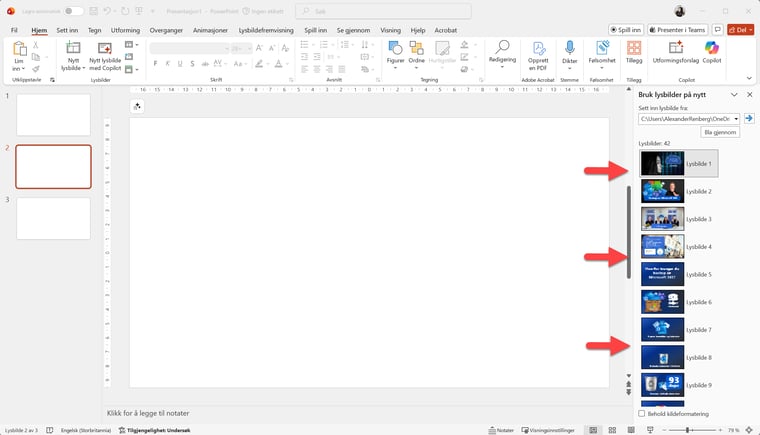The width and height of the screenshot is (760, 435).
Task: Open the font size combo box
Action: pos(241,48)
